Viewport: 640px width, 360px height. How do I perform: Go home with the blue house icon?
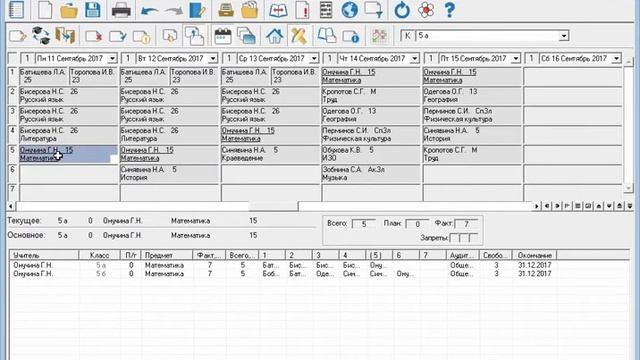coord(275,36)
